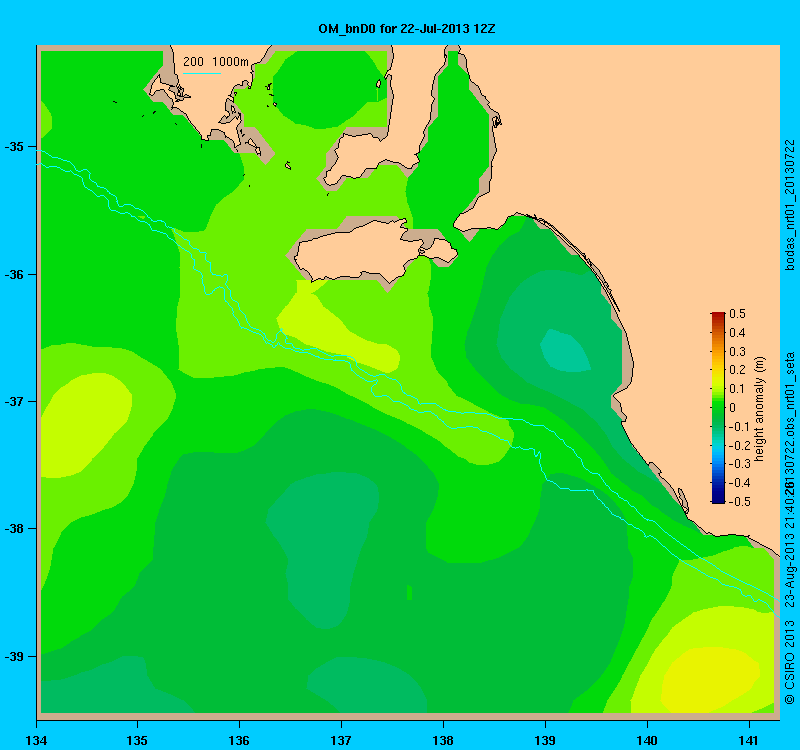Click the teal low-anomaly patch near 139, -36.6
The width and height of the screenshot is (800, 750).
click(565, 351)
